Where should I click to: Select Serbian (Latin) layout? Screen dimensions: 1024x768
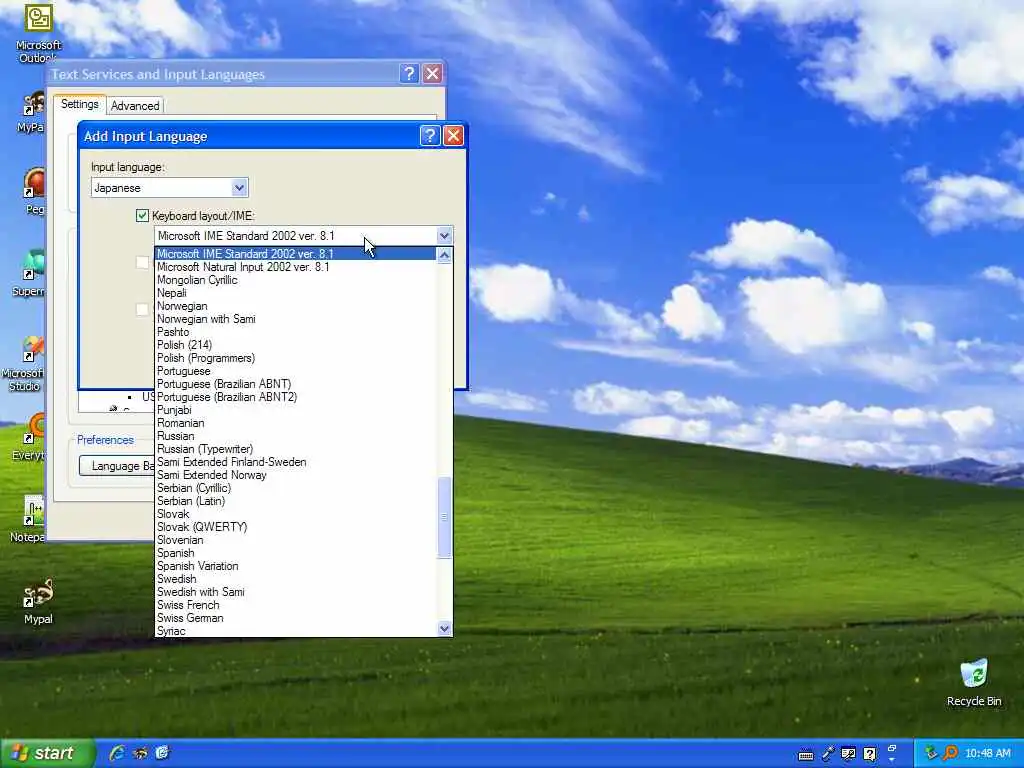(296, 502)
